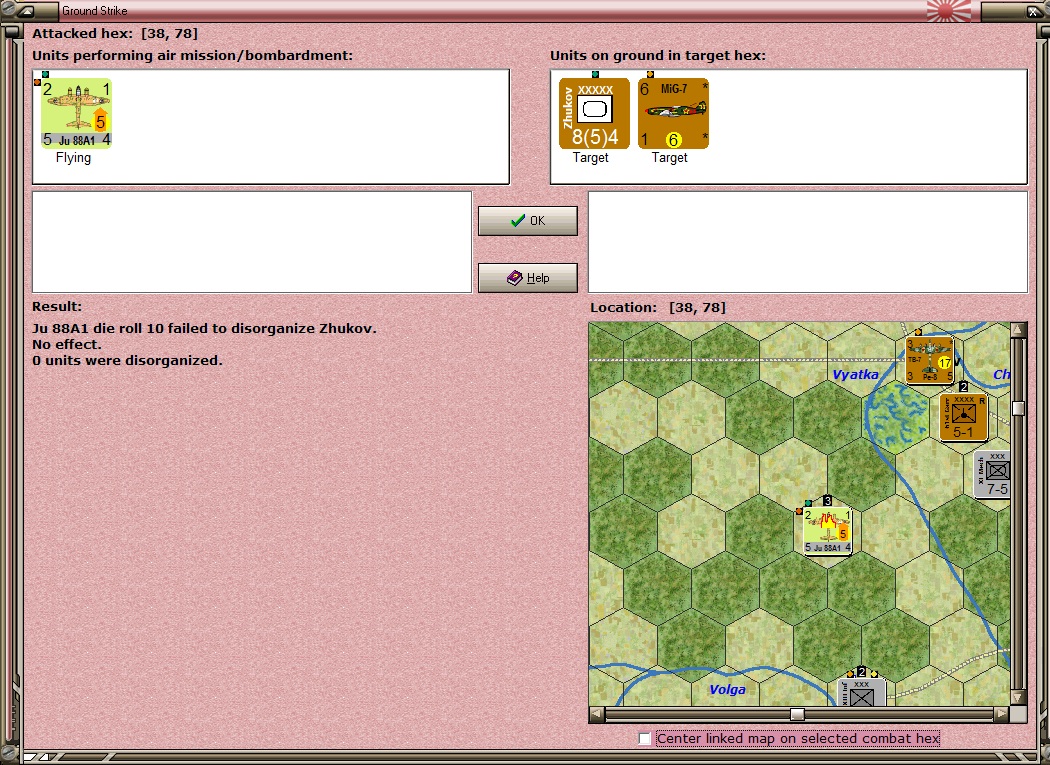1050x765 pixels.
Task: Click the 'Units performing air mission/bombardment:' heading
Action: [x=192, y=56]
